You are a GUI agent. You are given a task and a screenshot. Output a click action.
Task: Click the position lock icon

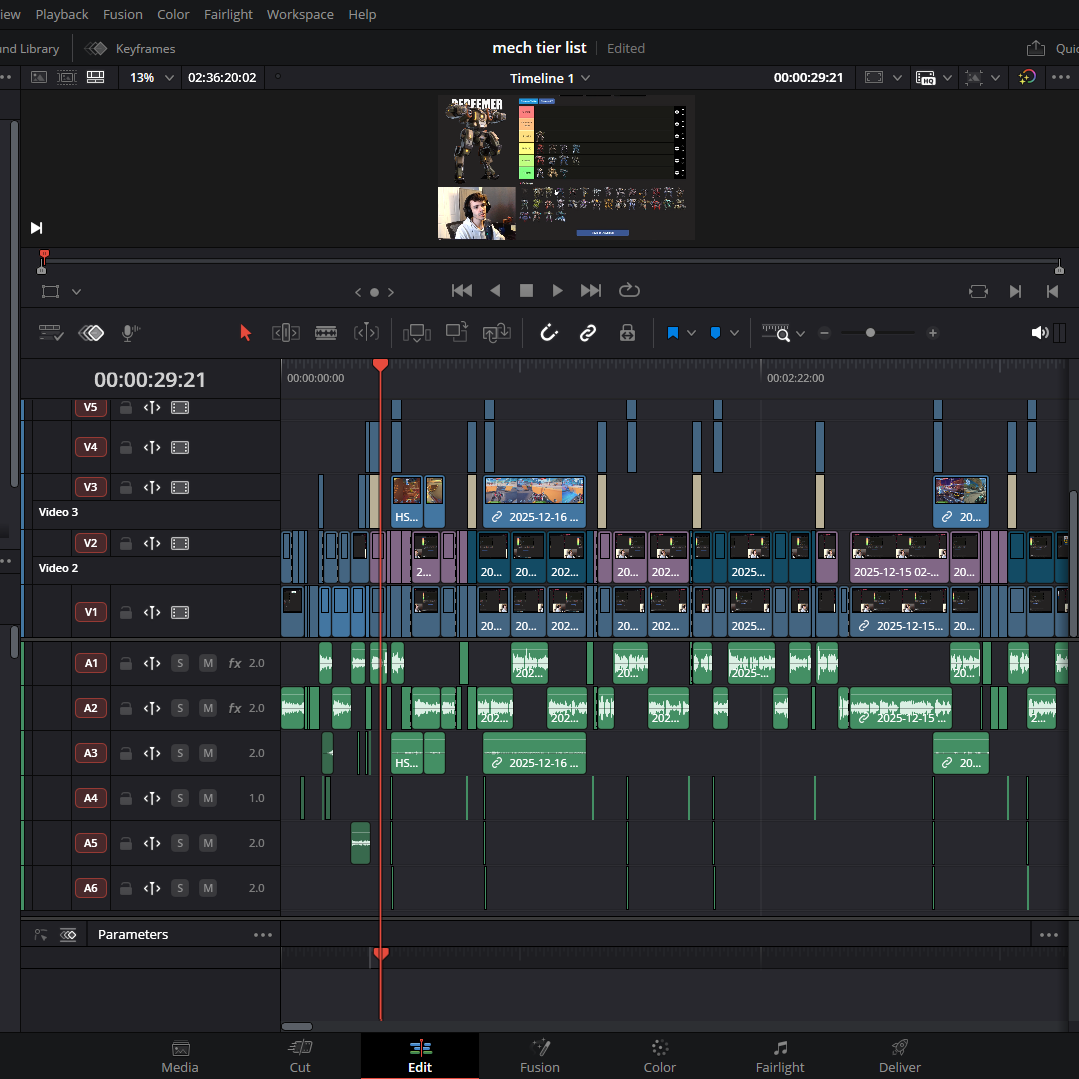pos(627,333)
